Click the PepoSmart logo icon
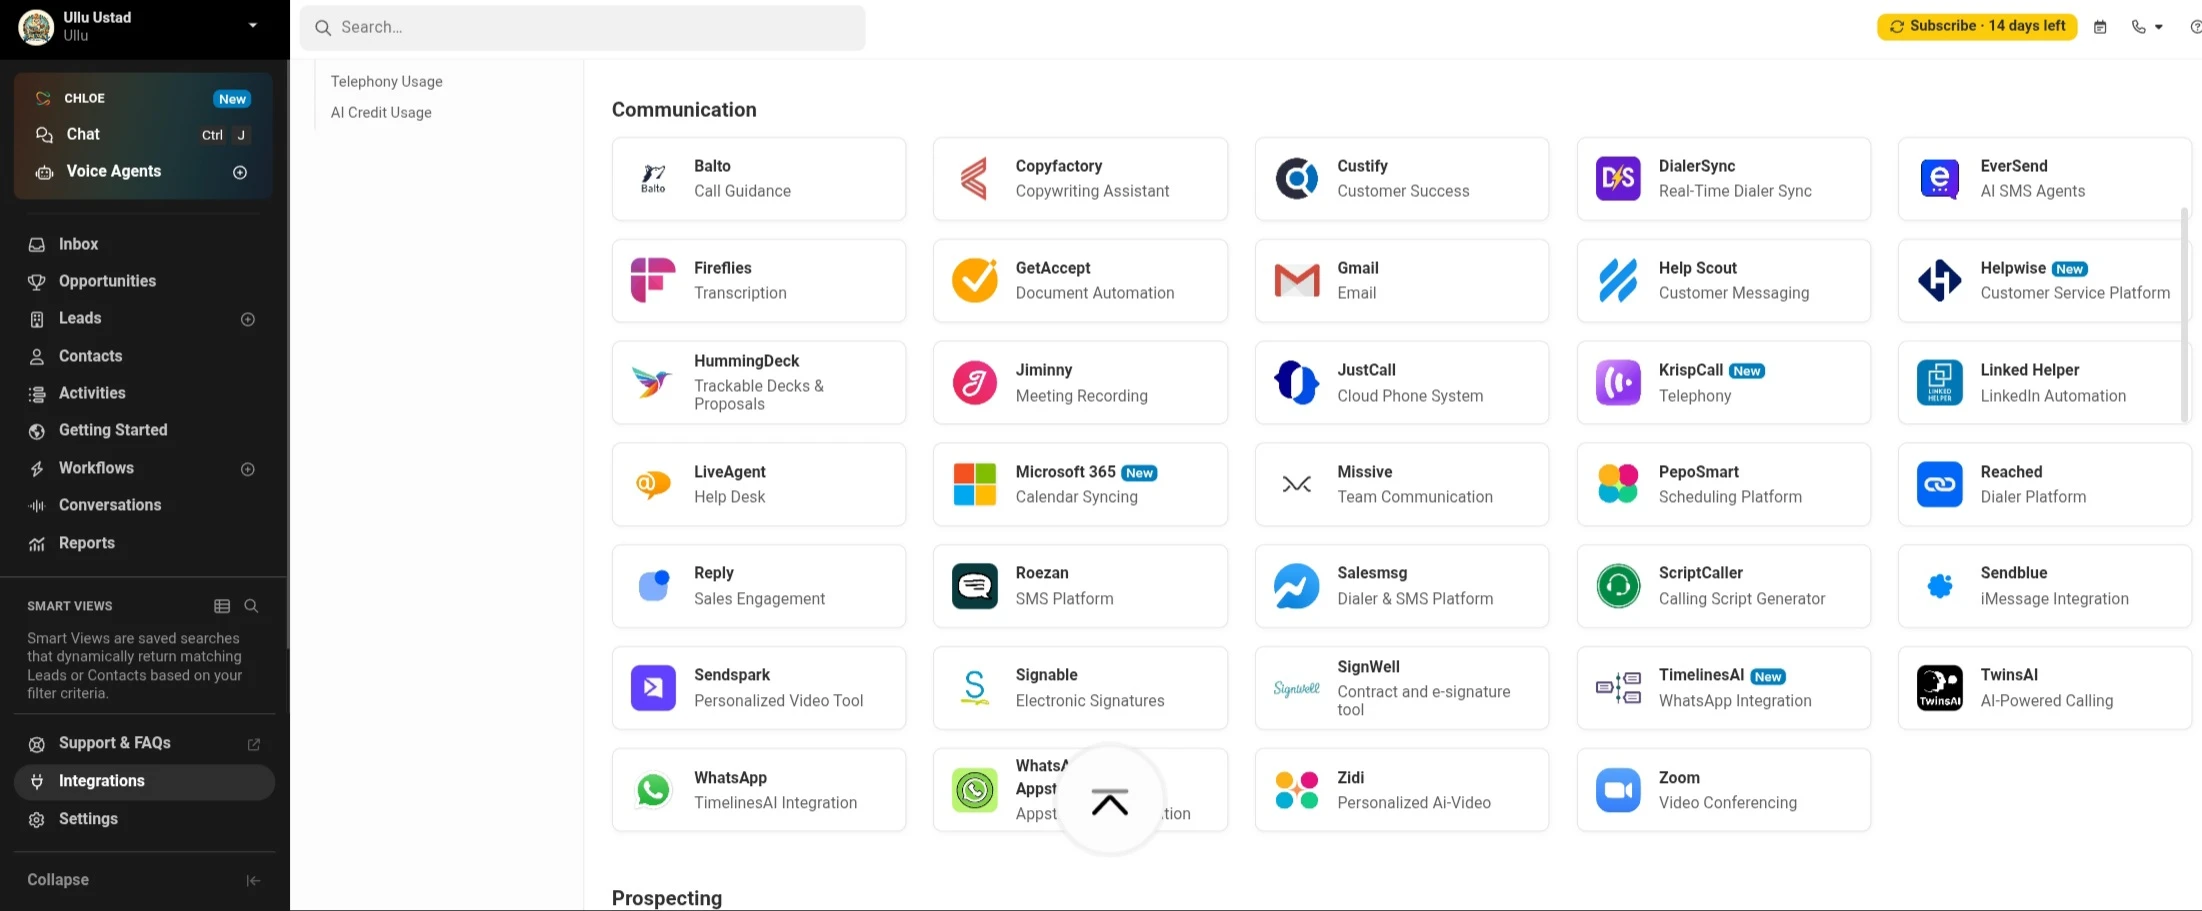The image size is (2202, 911). 1618,484
